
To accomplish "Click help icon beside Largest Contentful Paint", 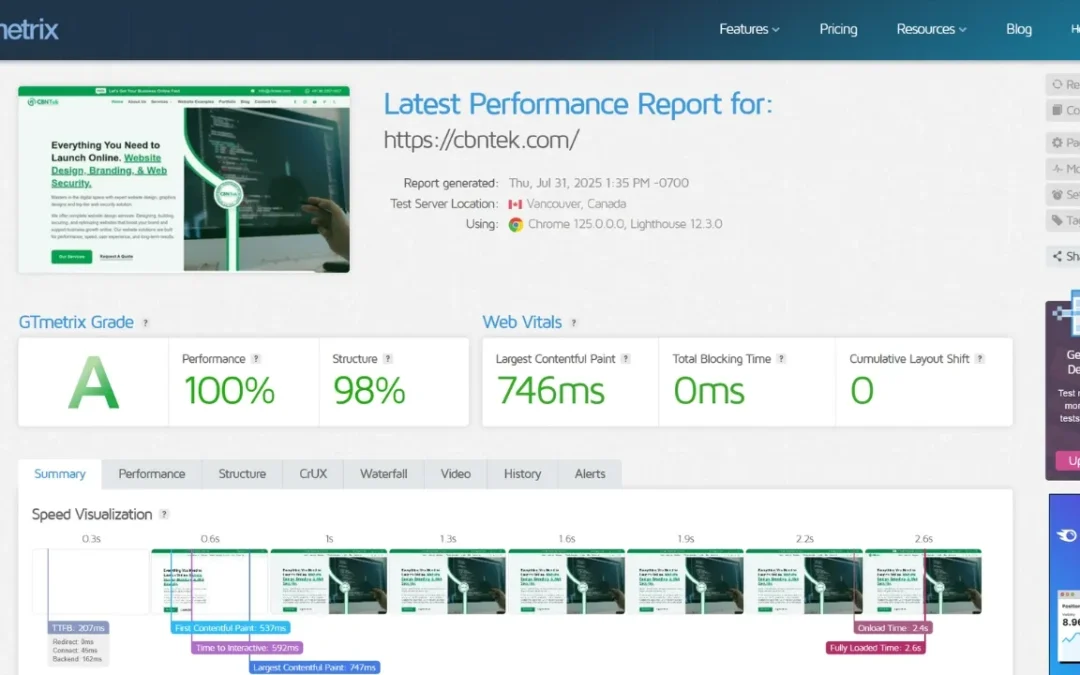I will click(625, 359).
